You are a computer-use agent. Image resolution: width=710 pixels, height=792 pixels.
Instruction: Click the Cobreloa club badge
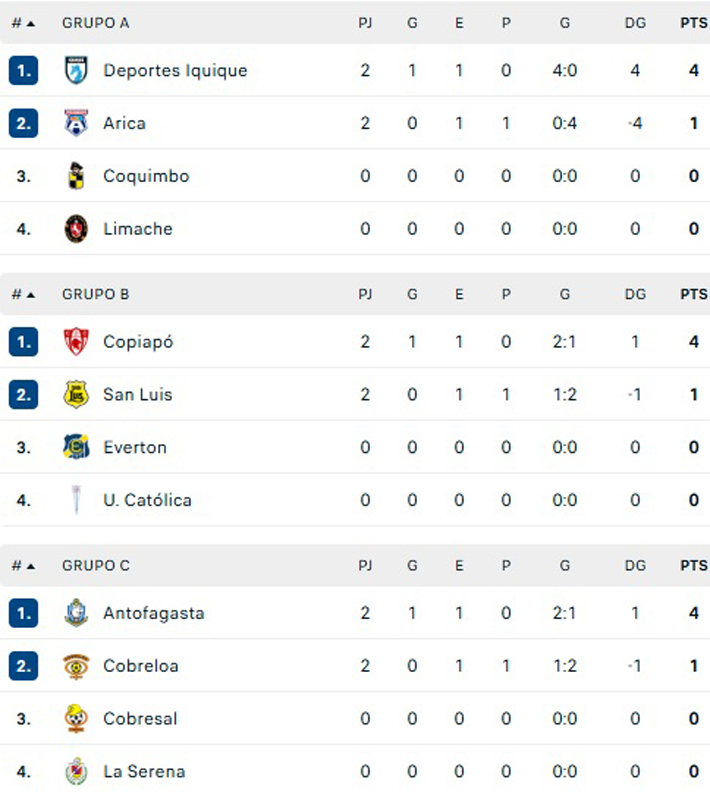coord(76,666)
